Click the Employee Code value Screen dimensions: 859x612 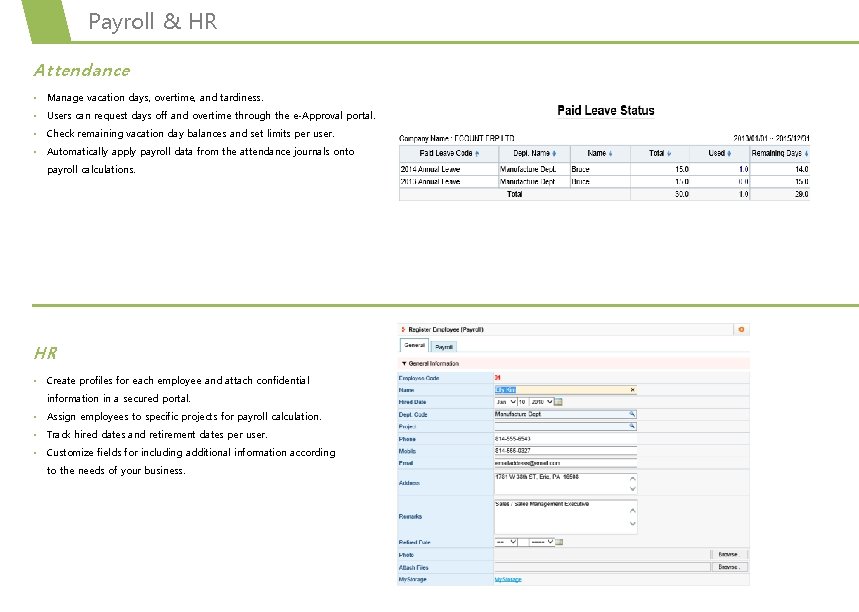pyautogui.click(x=497, y=378)
